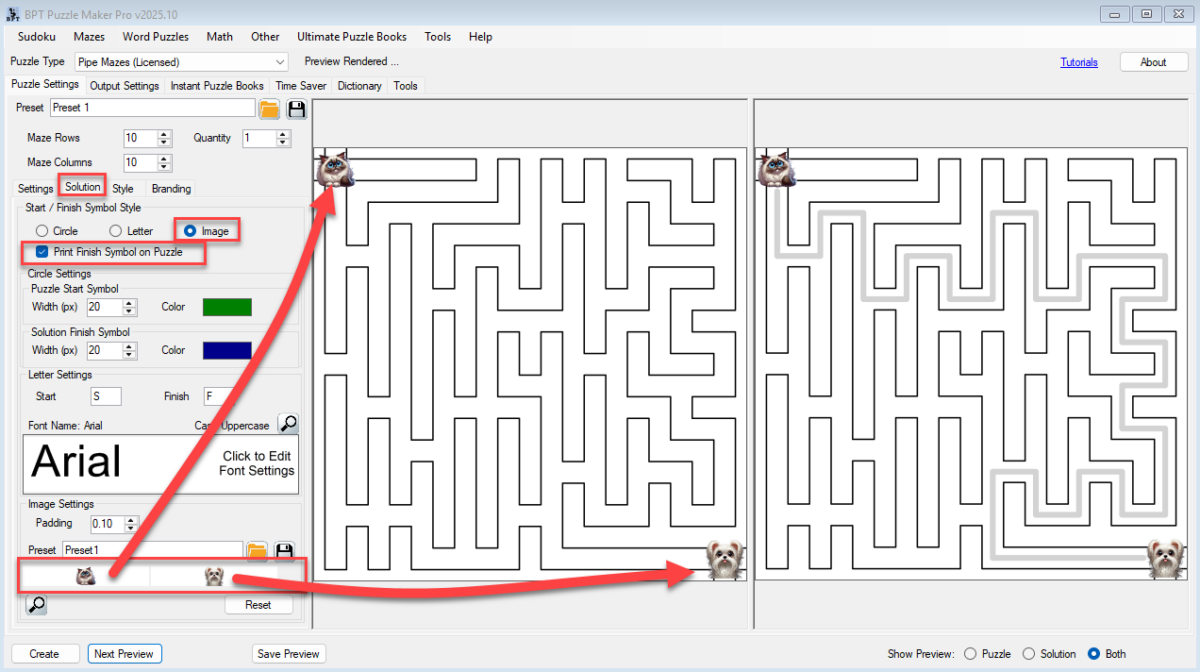Increase Maze Rows with the up arrow
The image size is (1200, 672).
pos(162,133)
